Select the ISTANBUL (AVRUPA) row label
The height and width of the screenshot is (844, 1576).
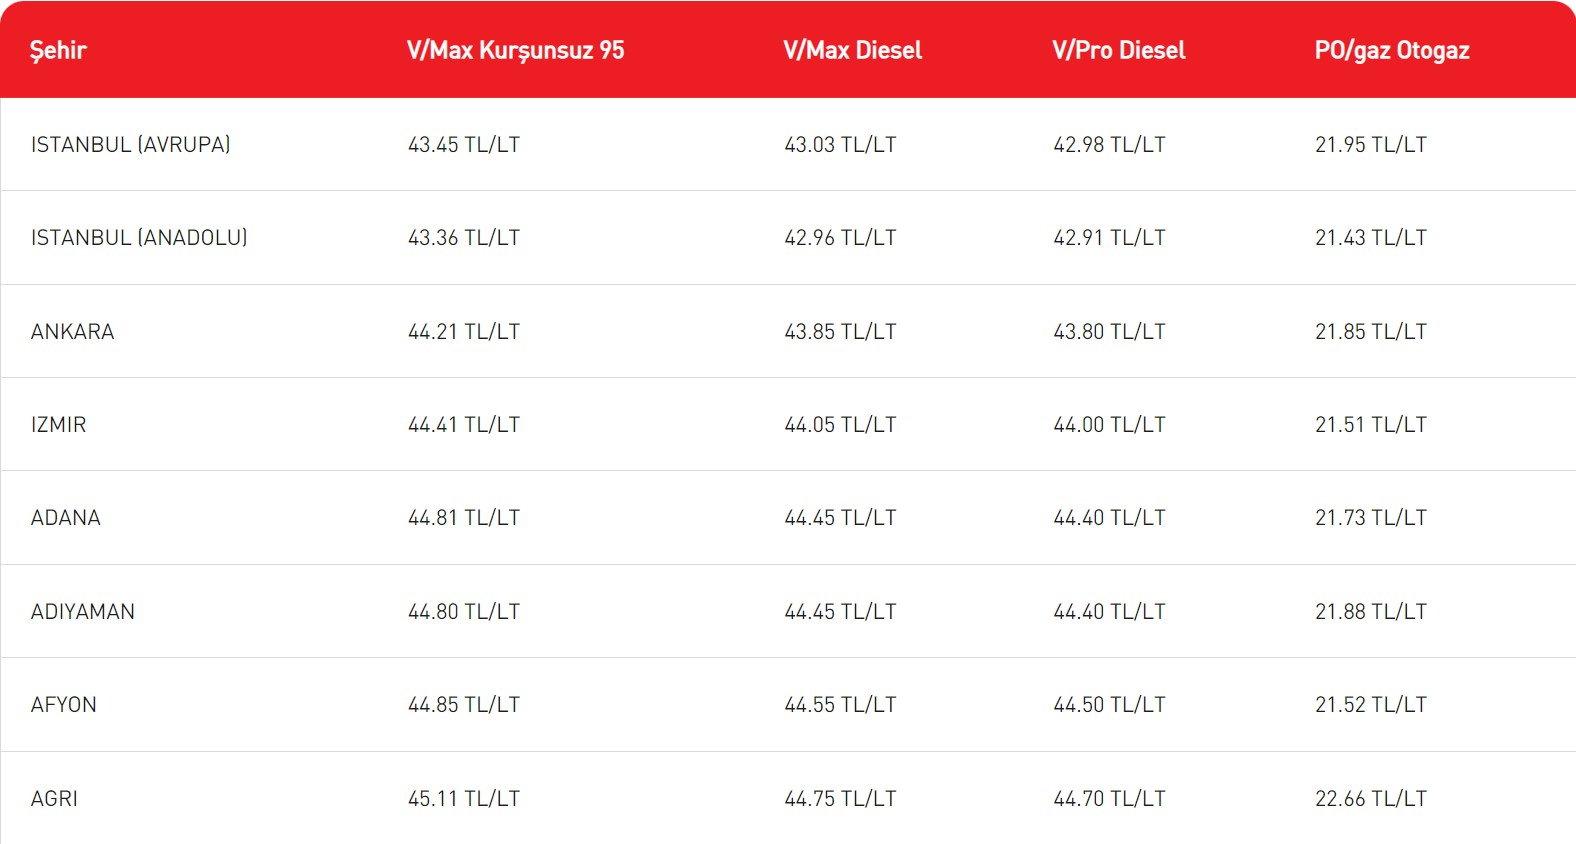(131, 144)
